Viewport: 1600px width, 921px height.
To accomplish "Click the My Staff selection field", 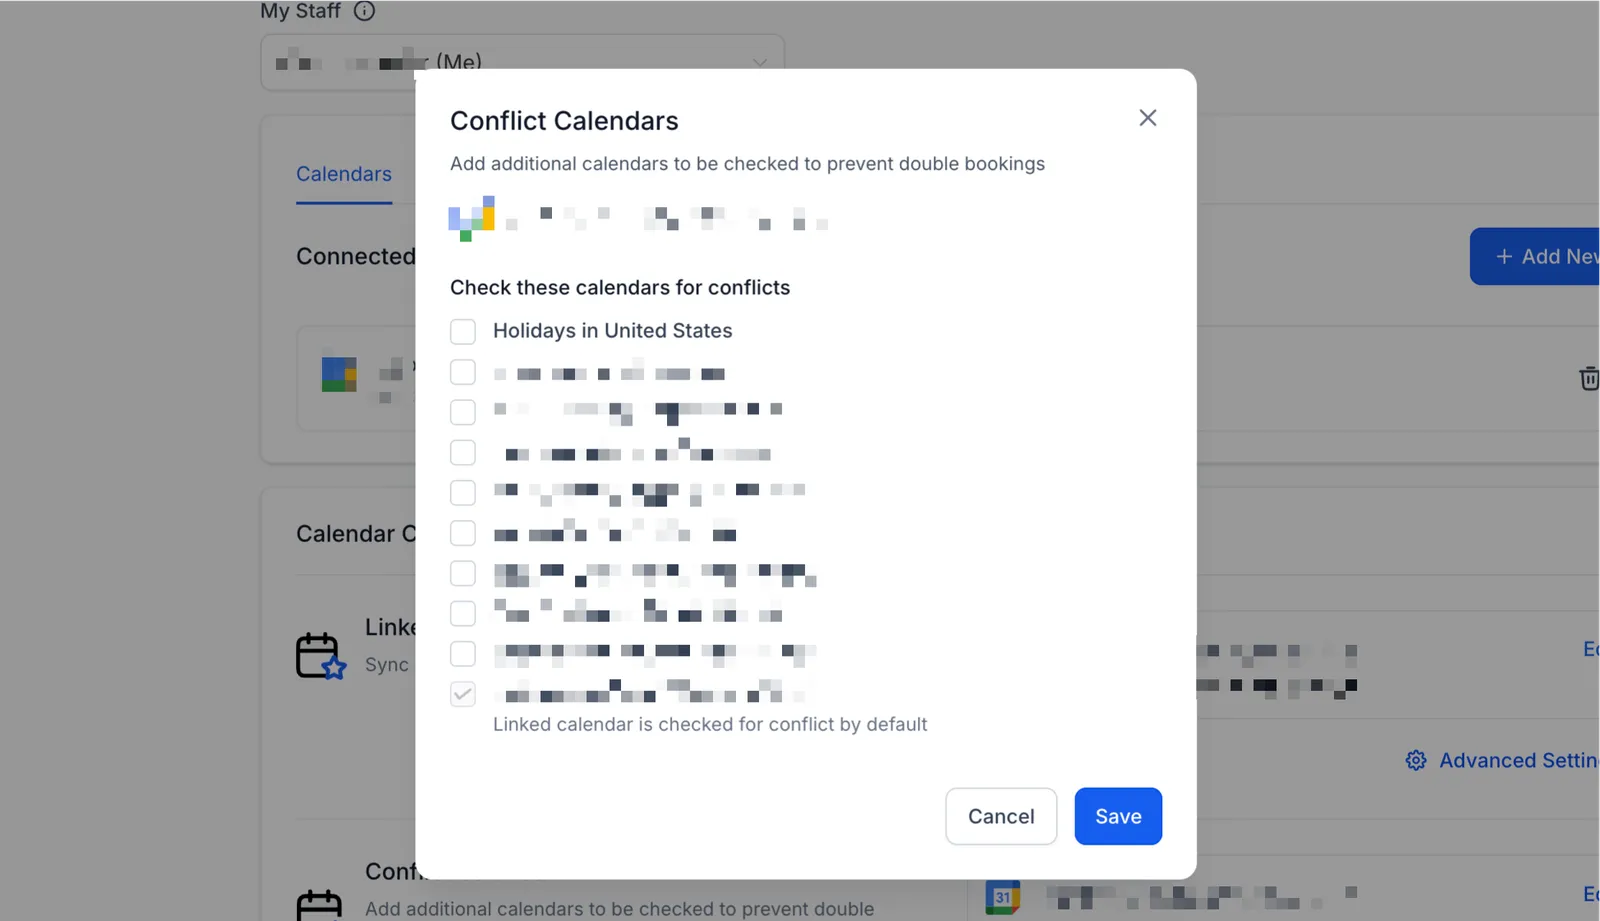I will (x=522, y=62).
